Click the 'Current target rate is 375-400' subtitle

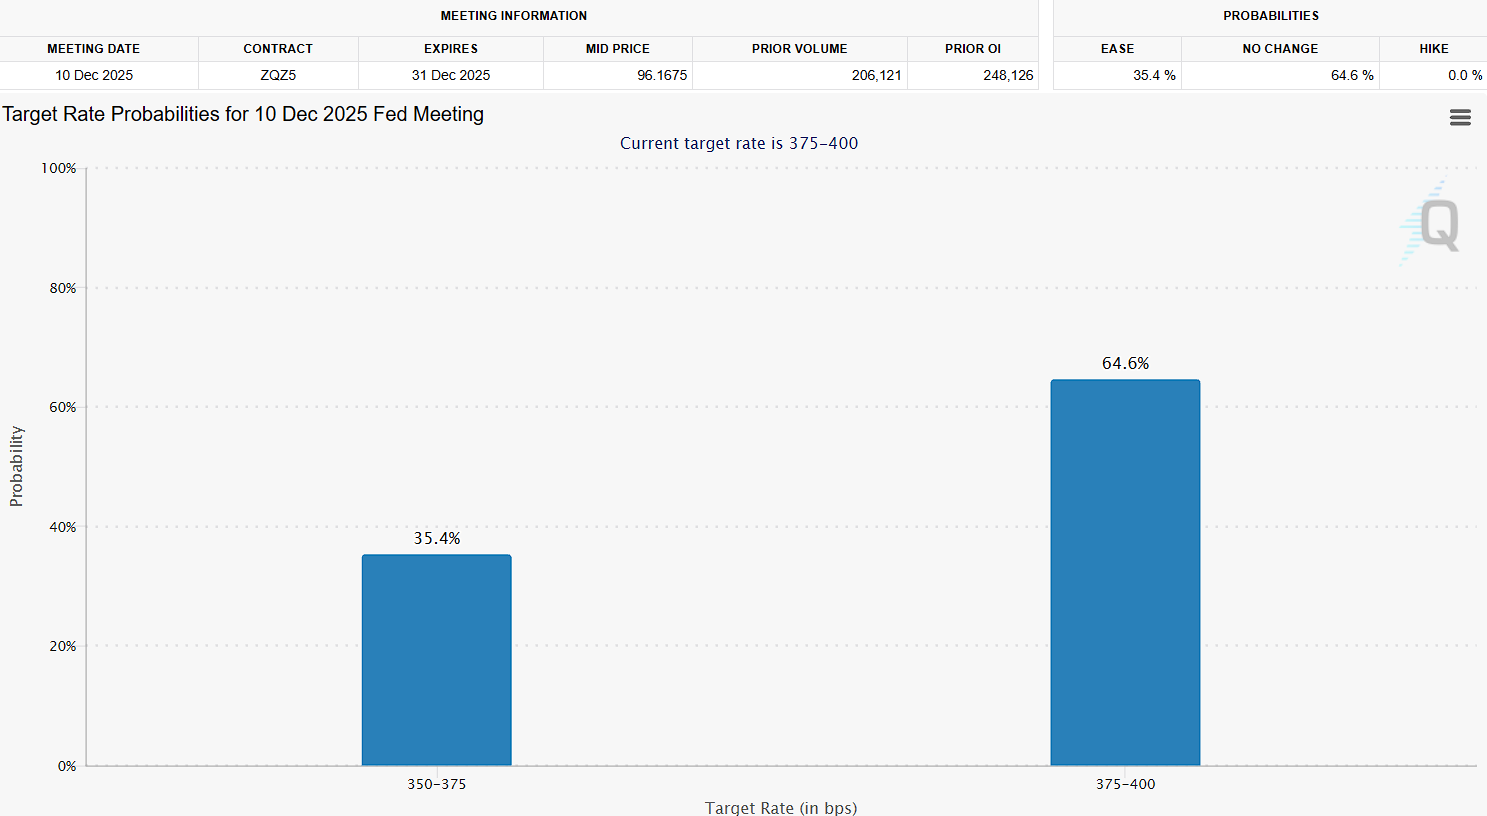point(739,143)
